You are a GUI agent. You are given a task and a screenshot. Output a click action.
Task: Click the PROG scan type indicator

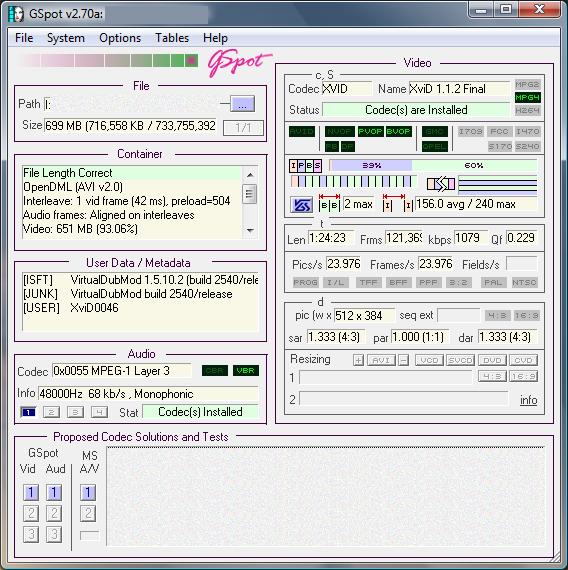[305, 282]
